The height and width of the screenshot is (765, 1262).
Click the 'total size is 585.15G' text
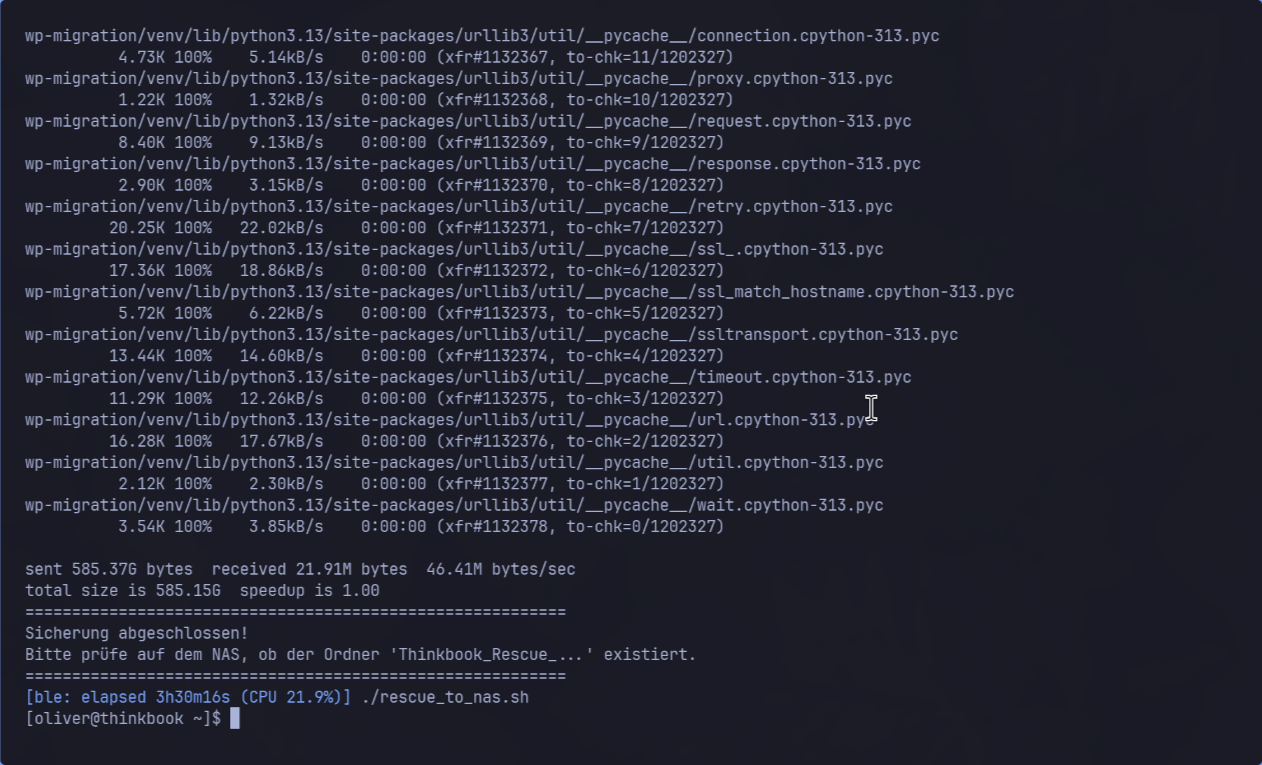(x=123, y=590)
